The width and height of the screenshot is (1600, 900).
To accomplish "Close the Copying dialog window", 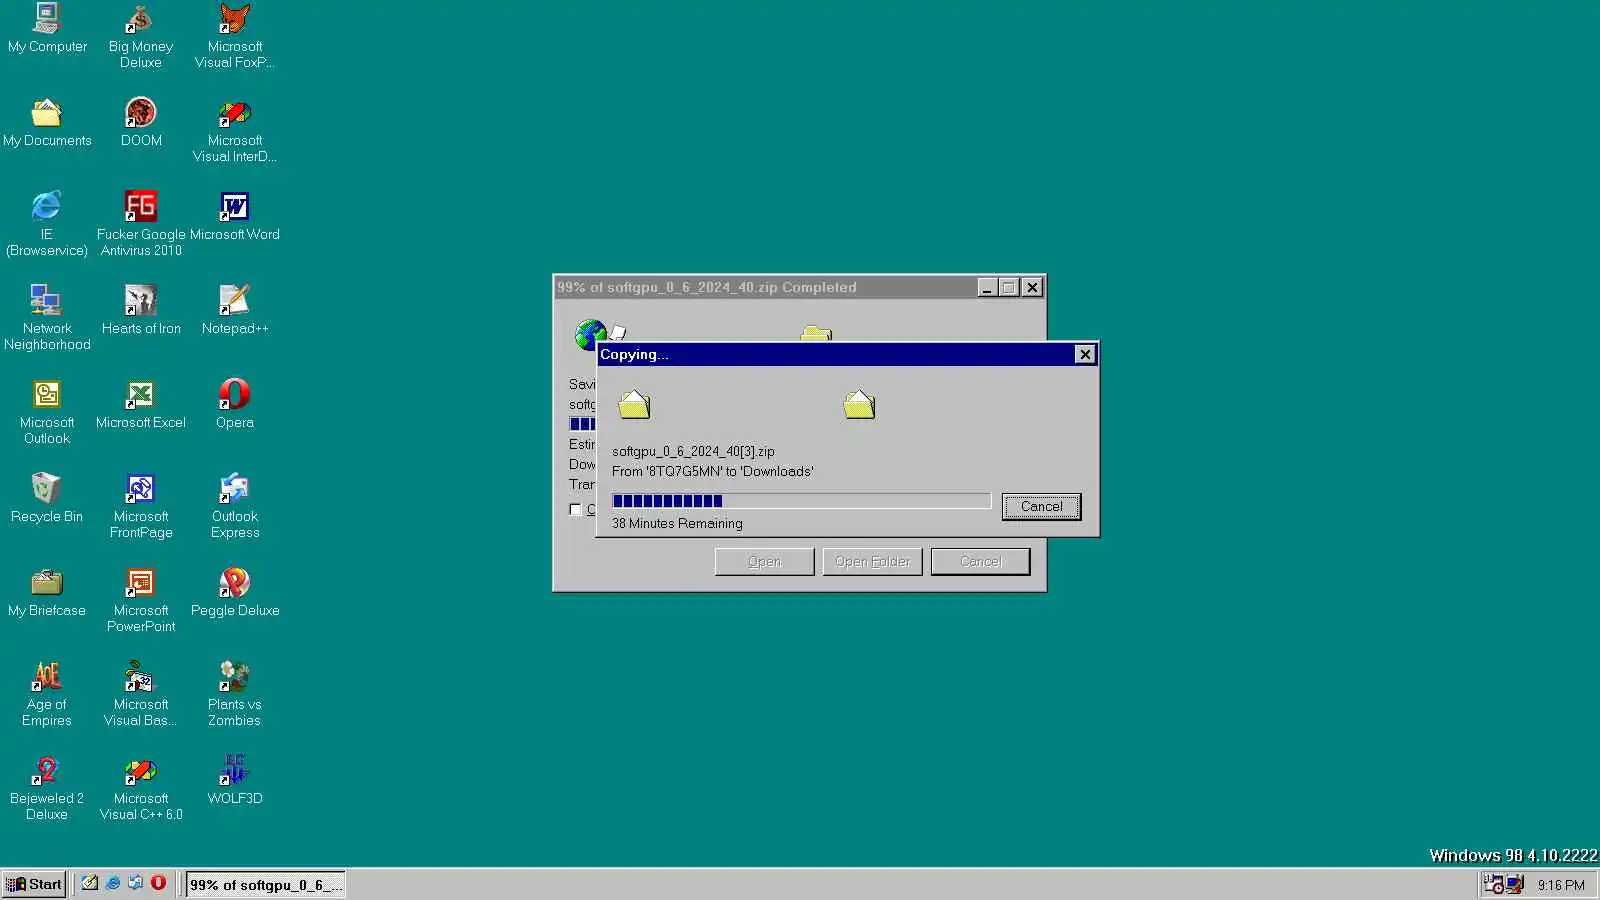I will tap(1085, 354).
